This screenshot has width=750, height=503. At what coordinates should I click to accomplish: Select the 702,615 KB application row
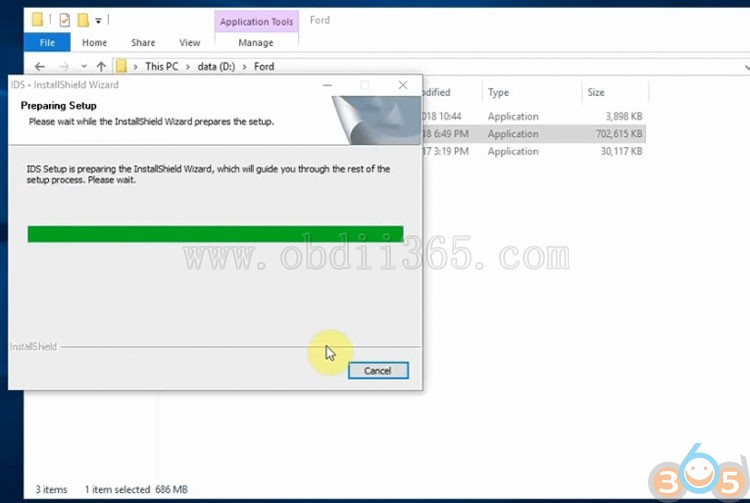click(x=533, y=134)
